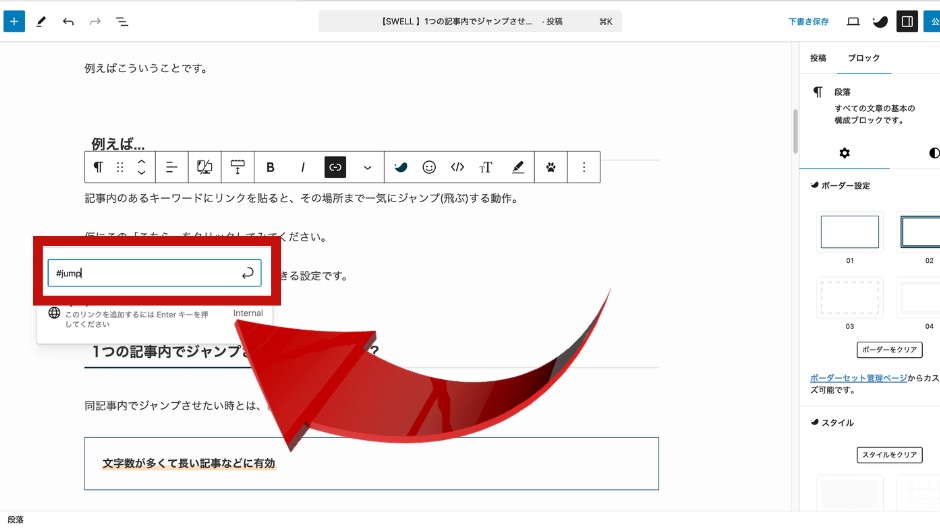This screenshot has height=528, width=940.
Task: Apply inline code formatting
Action: coord(457,167)
